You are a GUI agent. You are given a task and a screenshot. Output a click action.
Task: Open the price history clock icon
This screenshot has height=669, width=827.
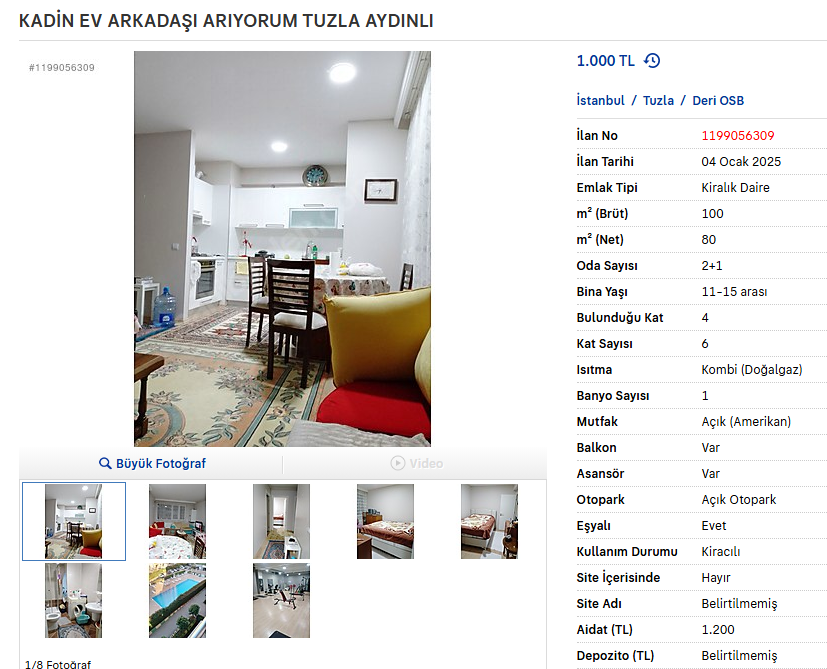[x=652, y=61]
